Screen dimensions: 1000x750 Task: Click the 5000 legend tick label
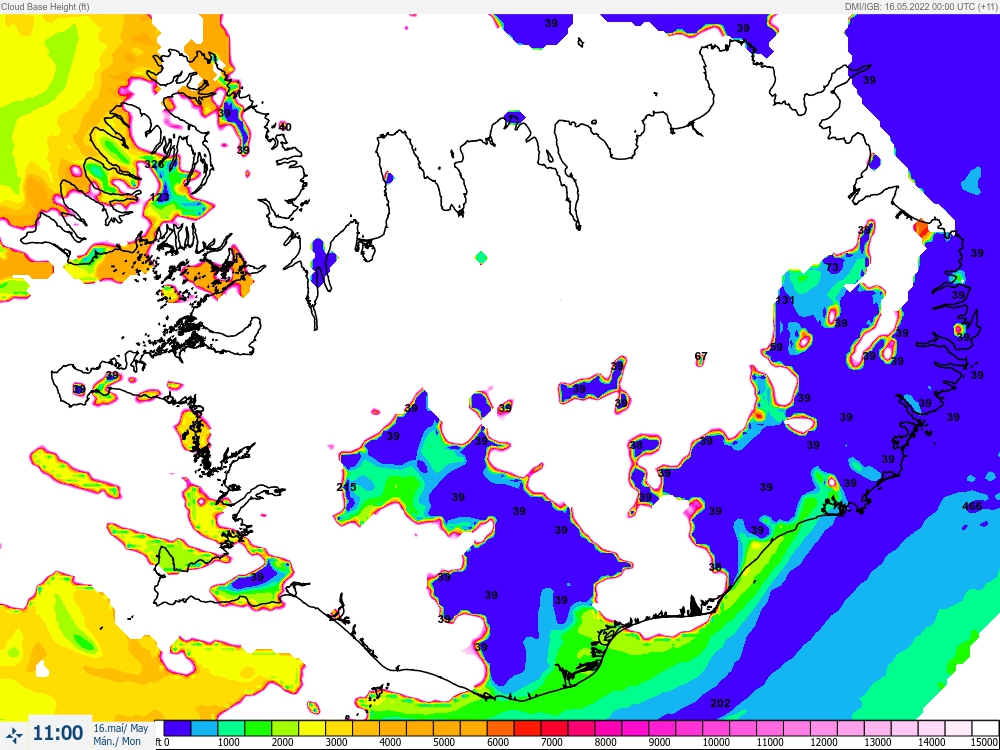pos(444,742)
